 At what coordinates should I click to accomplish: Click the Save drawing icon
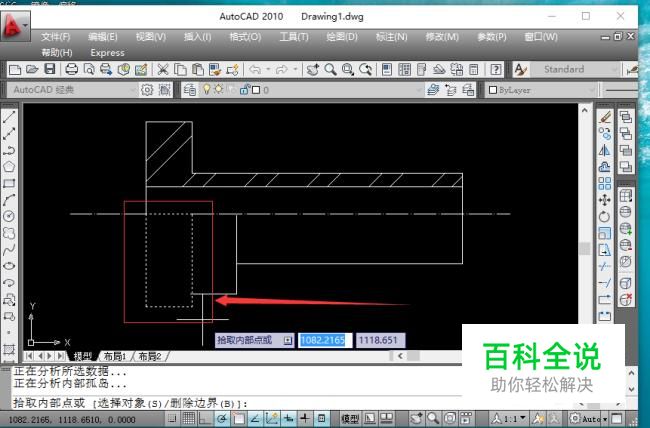point(50,69)
